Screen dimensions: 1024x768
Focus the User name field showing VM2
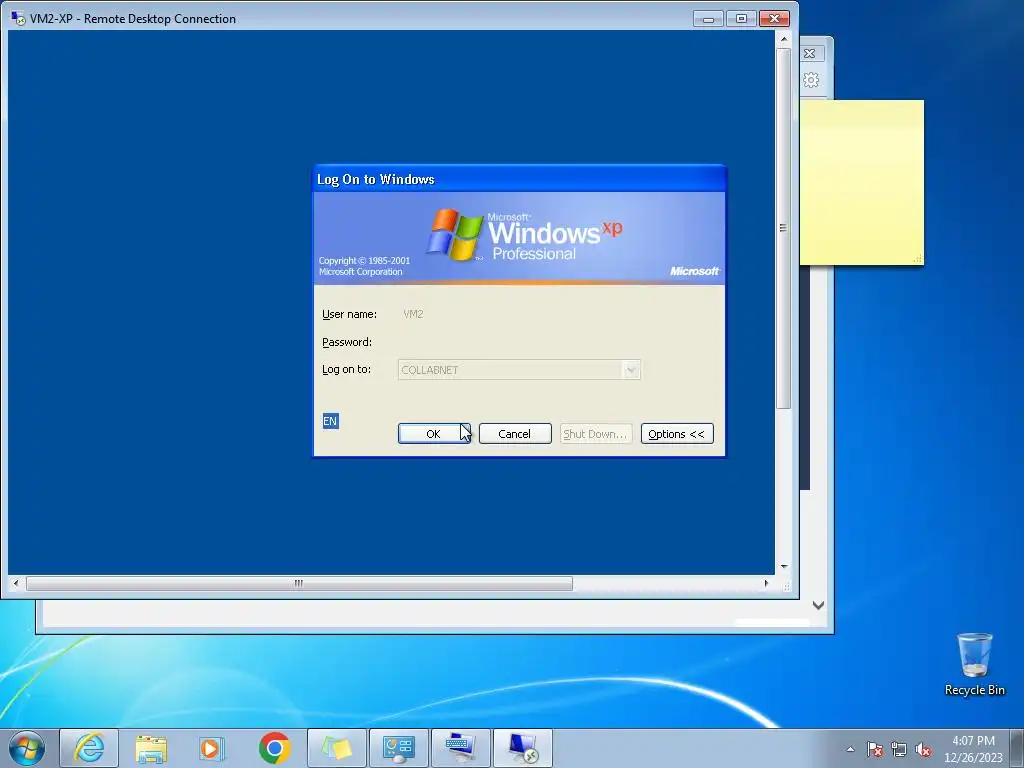pyautogui.click(x=519, y=314)
